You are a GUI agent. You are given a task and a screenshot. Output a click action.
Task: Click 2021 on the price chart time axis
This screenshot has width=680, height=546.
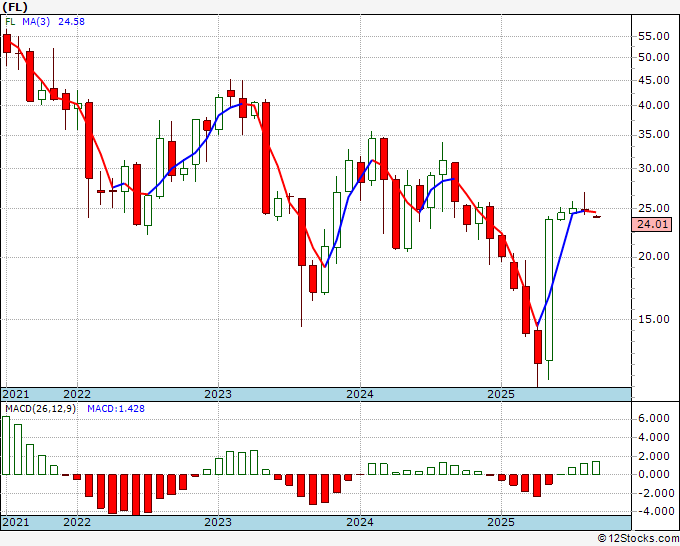(16, 394)
